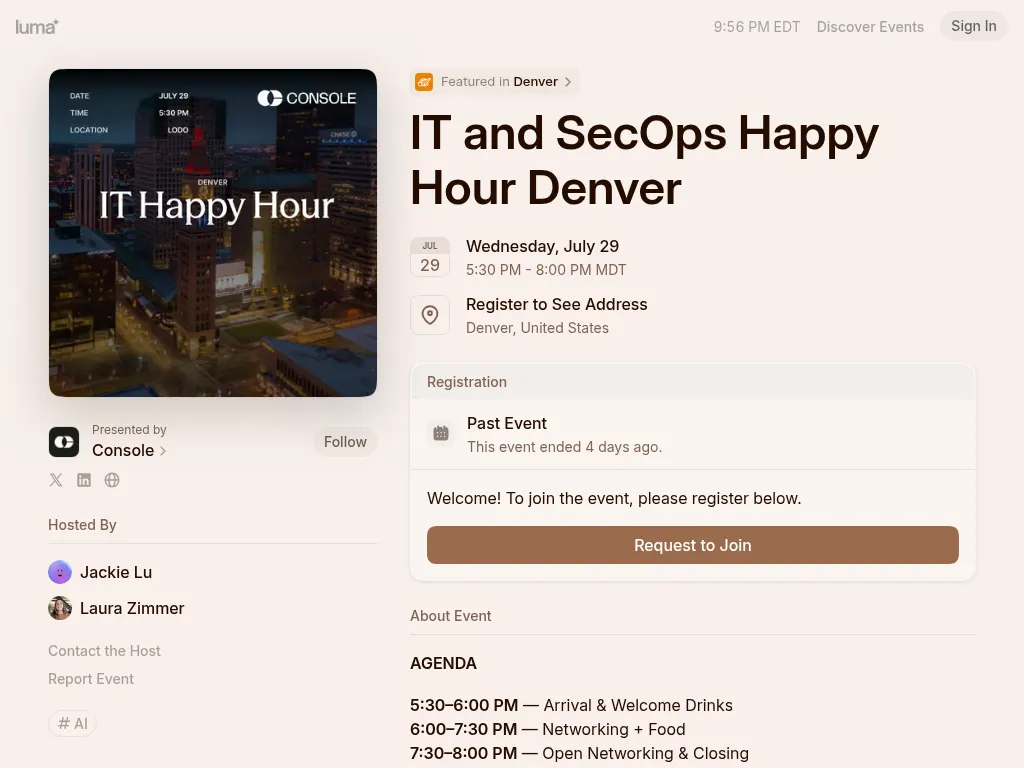The height and width of the screenshot is (768, 1024).
Task: Click Wednesday, July 29 date text
Action: (x=543, y=246)
